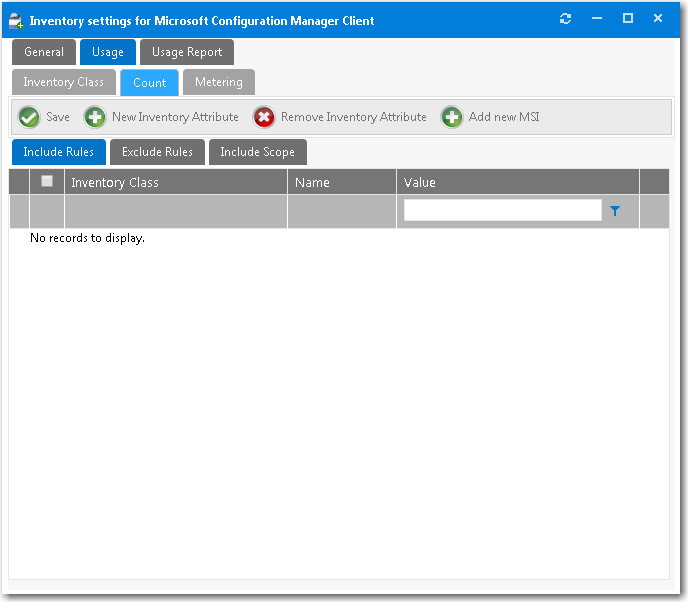Open the Include Scope tab
The width and height of the screenshot is (688, 602).
pos(258,152)
